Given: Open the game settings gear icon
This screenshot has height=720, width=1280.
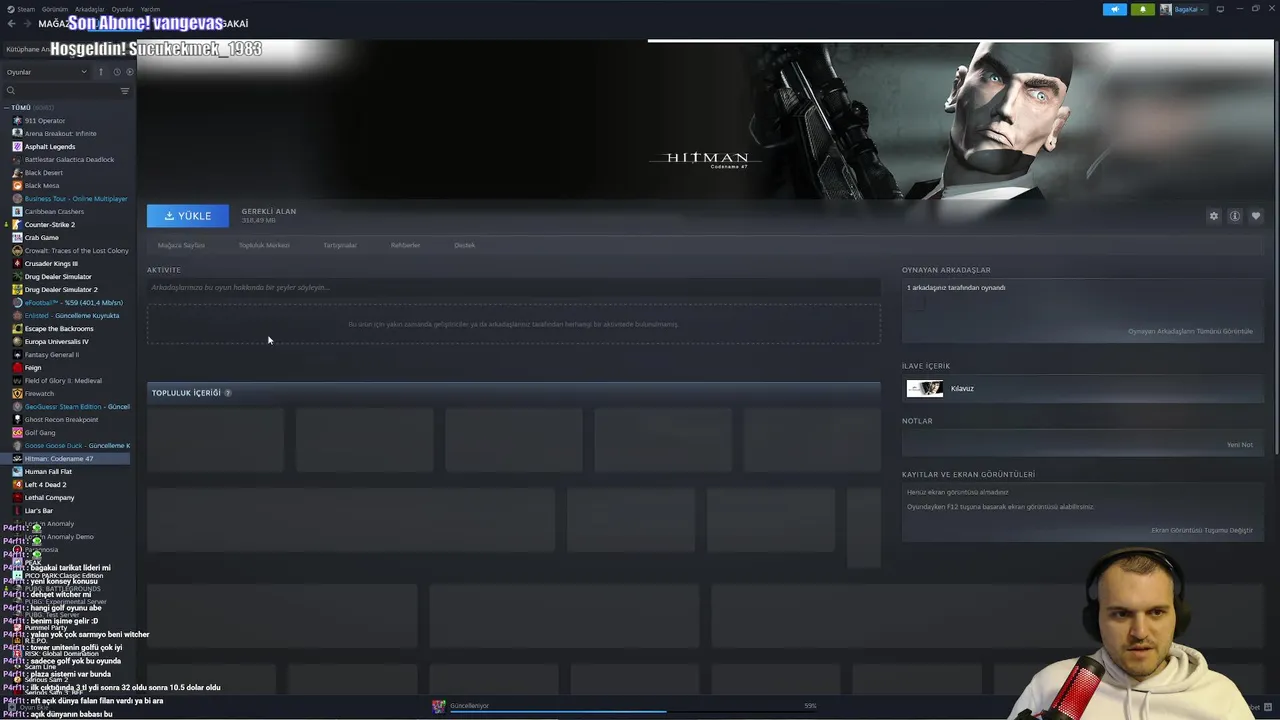Looking at the screenshot, I should click(1214, 216).
